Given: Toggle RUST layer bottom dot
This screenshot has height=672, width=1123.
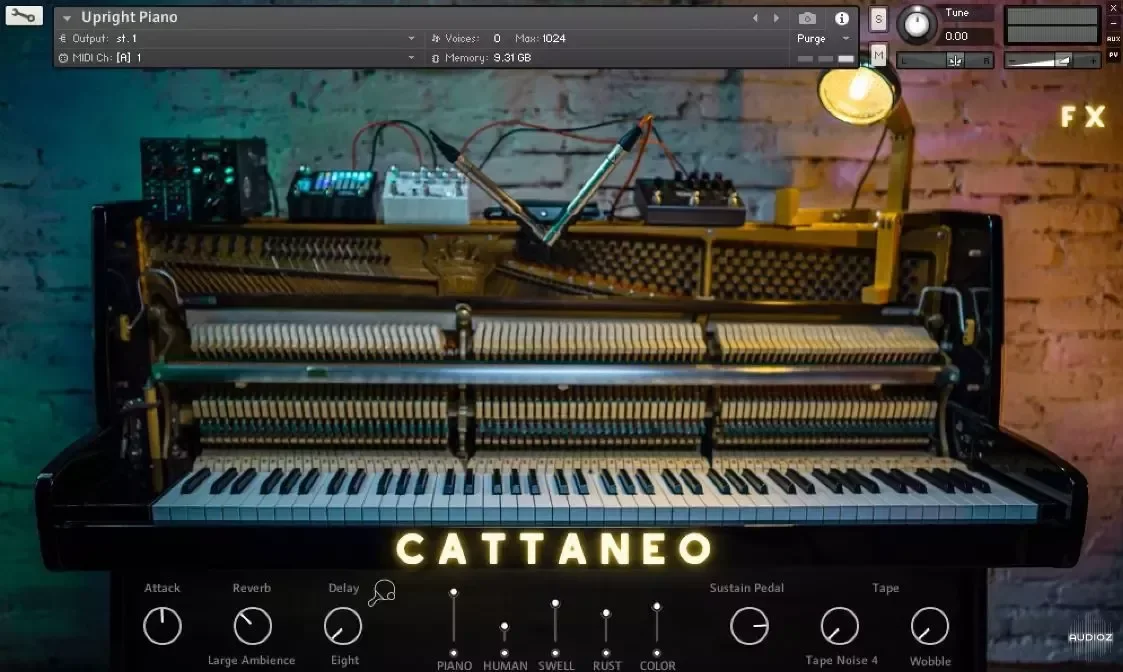Looking at the screenshot, I should (606, 653).
